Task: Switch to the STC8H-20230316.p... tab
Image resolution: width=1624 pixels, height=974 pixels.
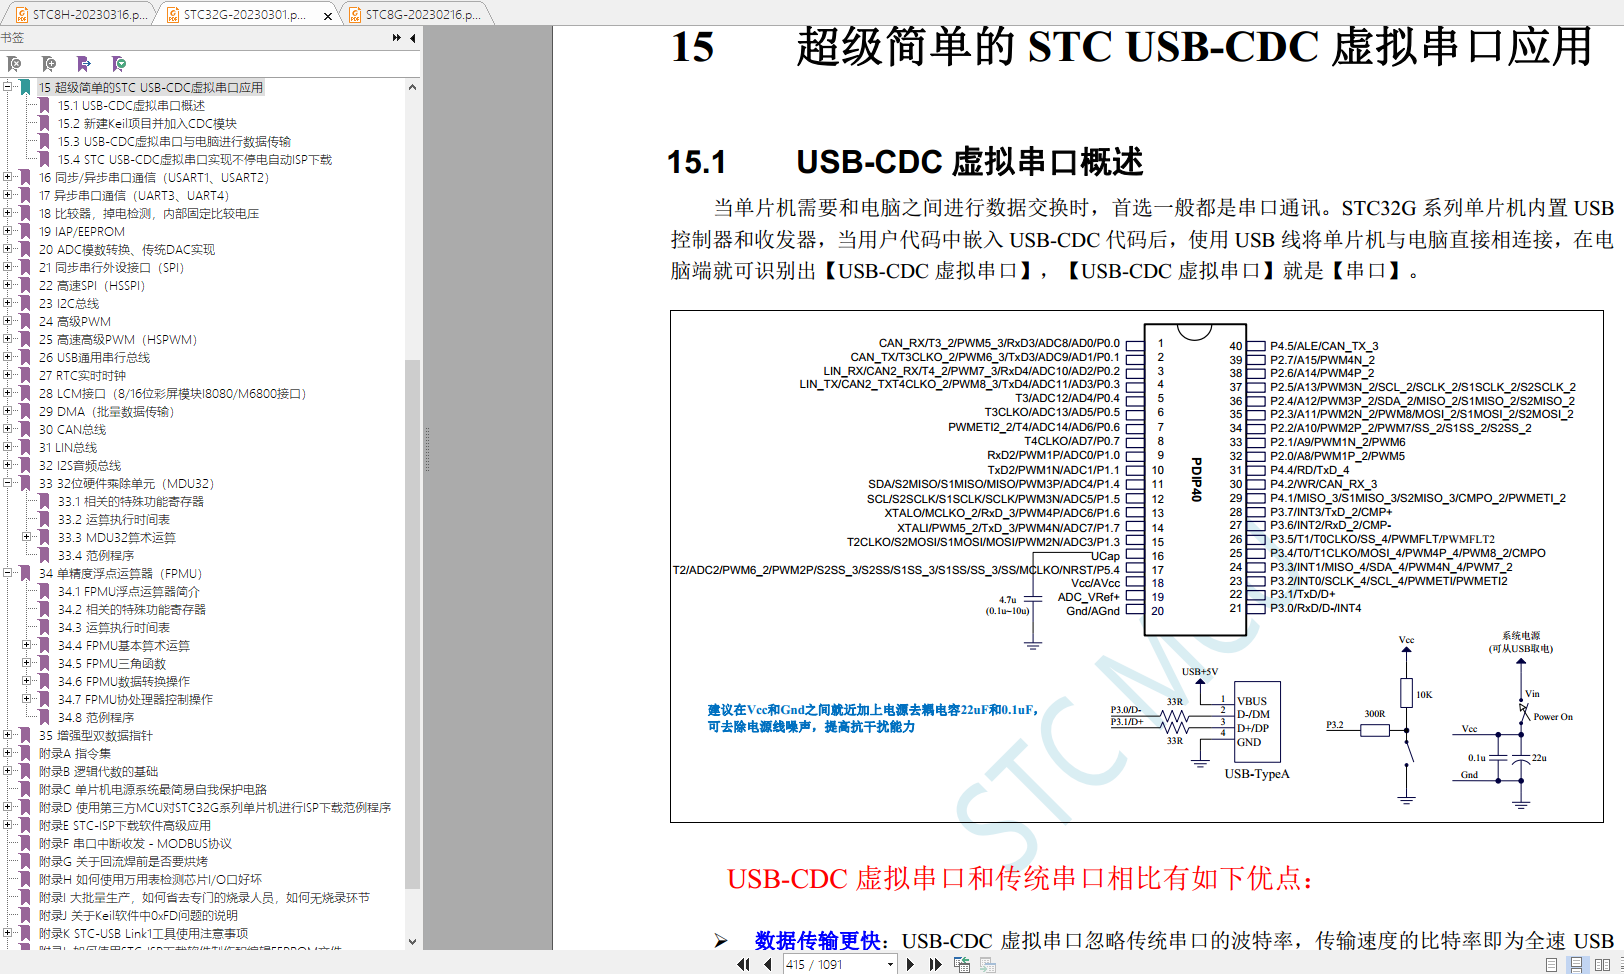Action: click(x=79, y=15)
